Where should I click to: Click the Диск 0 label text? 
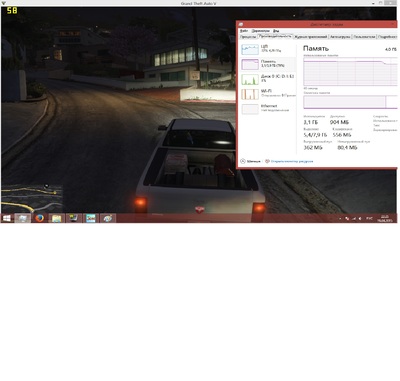click(x=277, y=76)
